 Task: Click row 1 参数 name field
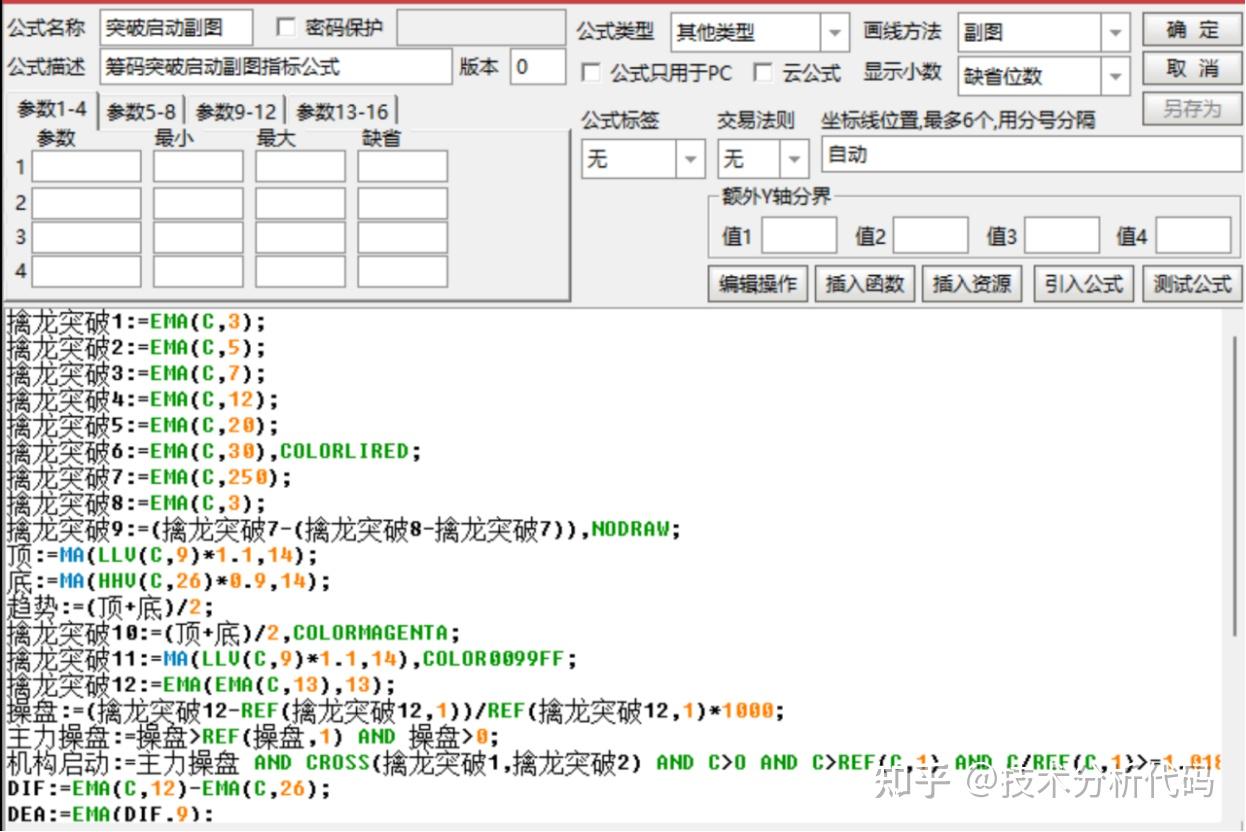(87, 166)
